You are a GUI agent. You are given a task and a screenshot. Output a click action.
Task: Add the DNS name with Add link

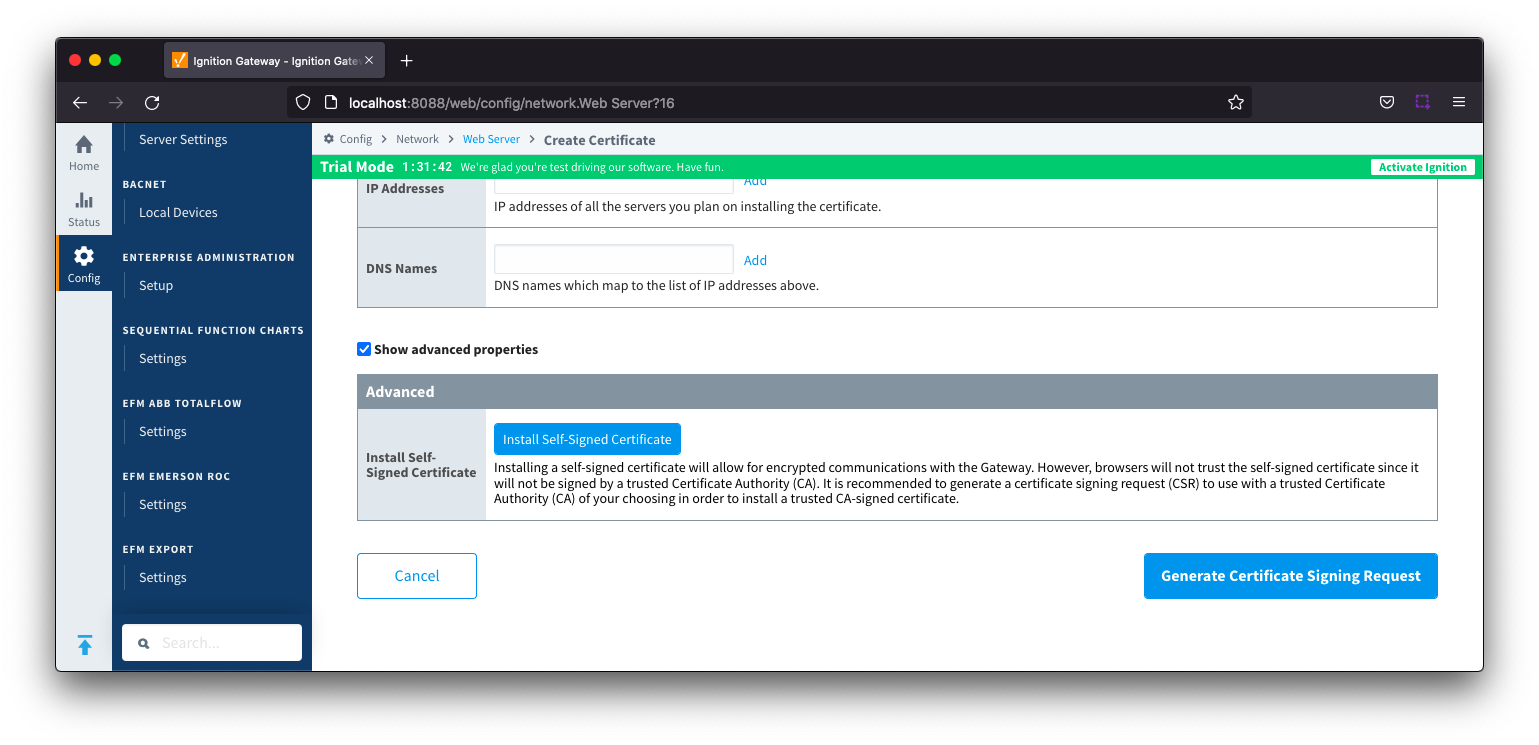coord(755,260)
